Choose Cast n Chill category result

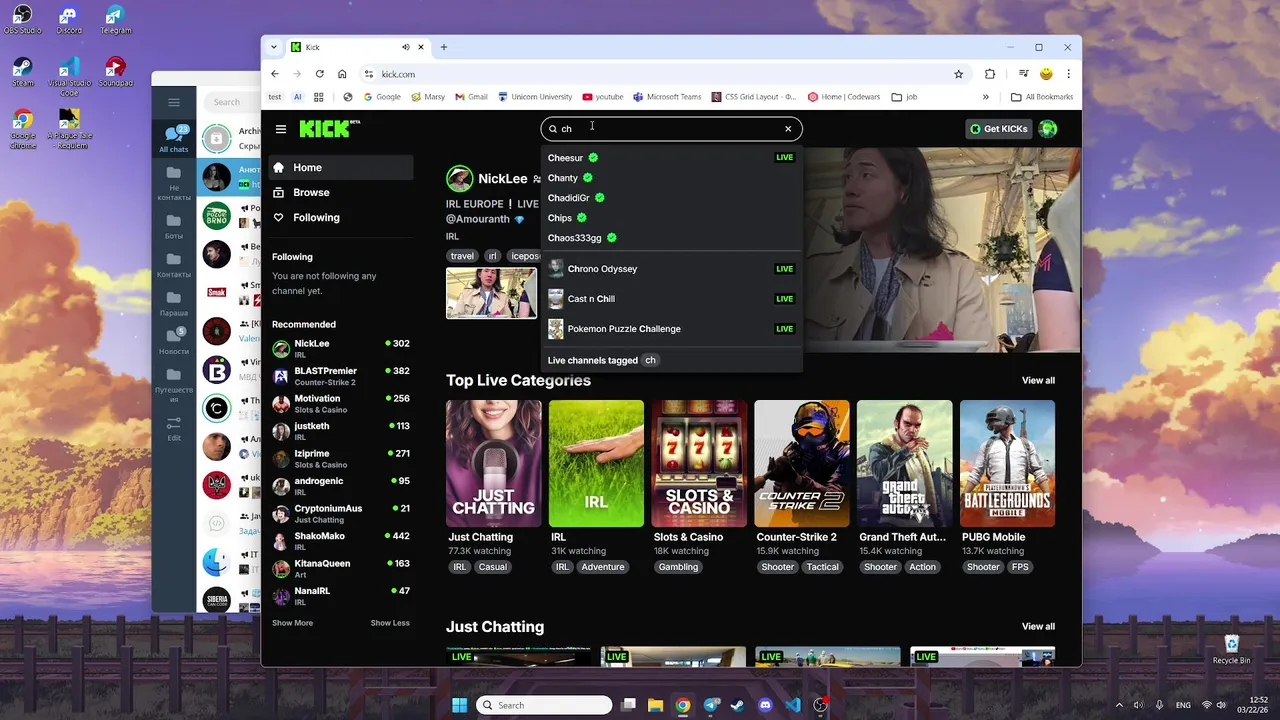[671, 298]
